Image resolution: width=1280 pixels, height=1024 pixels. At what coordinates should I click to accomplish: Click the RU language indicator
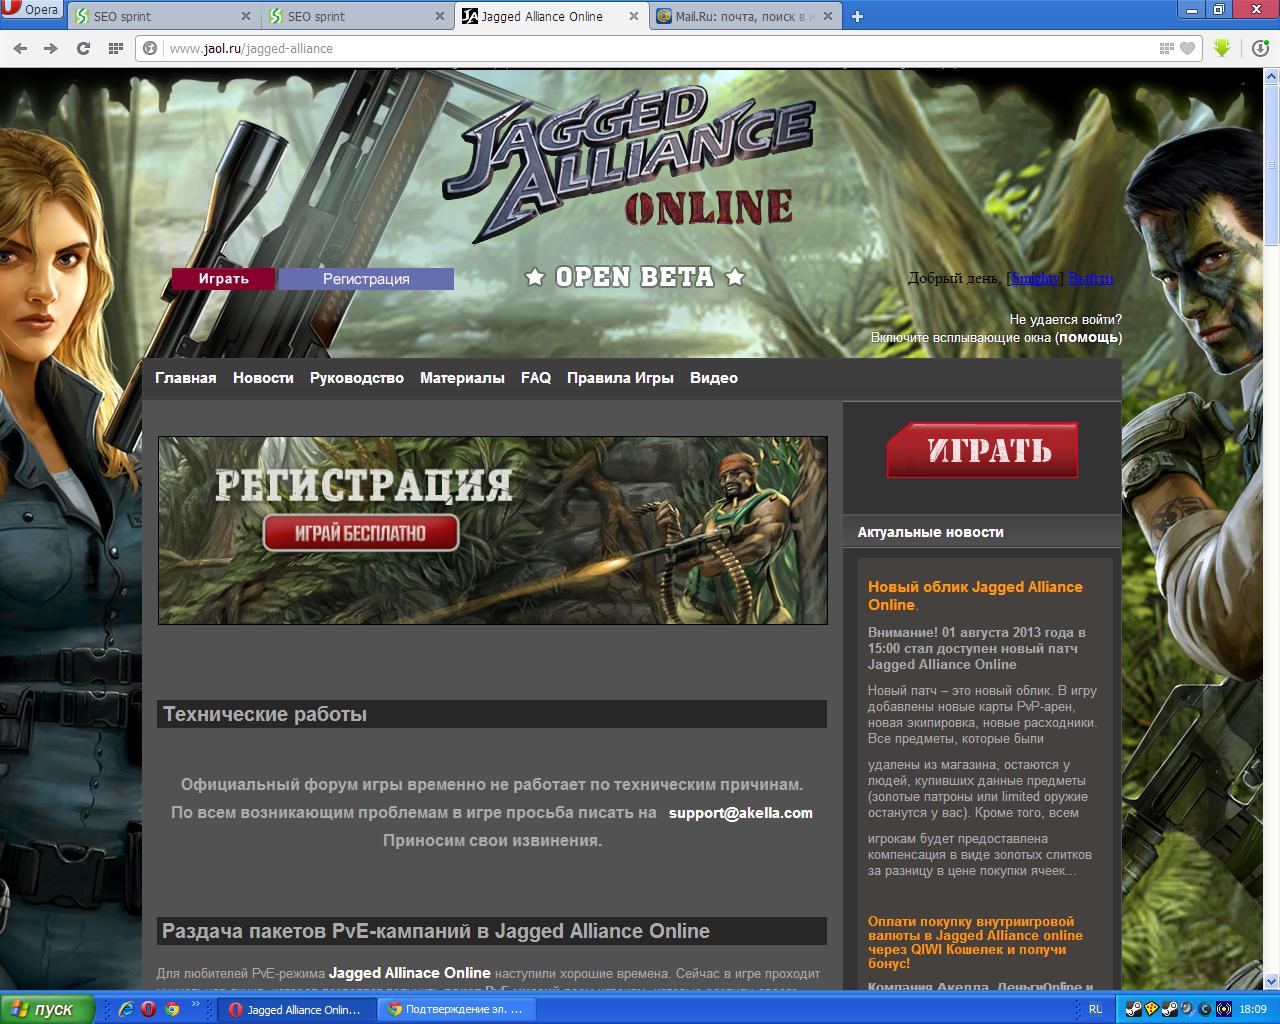coord(1095,1010)
